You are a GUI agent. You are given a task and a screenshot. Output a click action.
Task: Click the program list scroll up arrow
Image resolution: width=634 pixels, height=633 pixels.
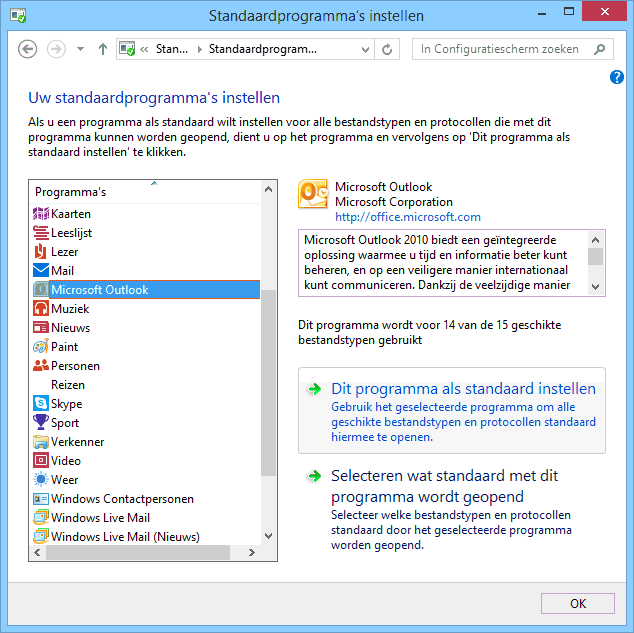pyautogui.click(x=268, y=189)
